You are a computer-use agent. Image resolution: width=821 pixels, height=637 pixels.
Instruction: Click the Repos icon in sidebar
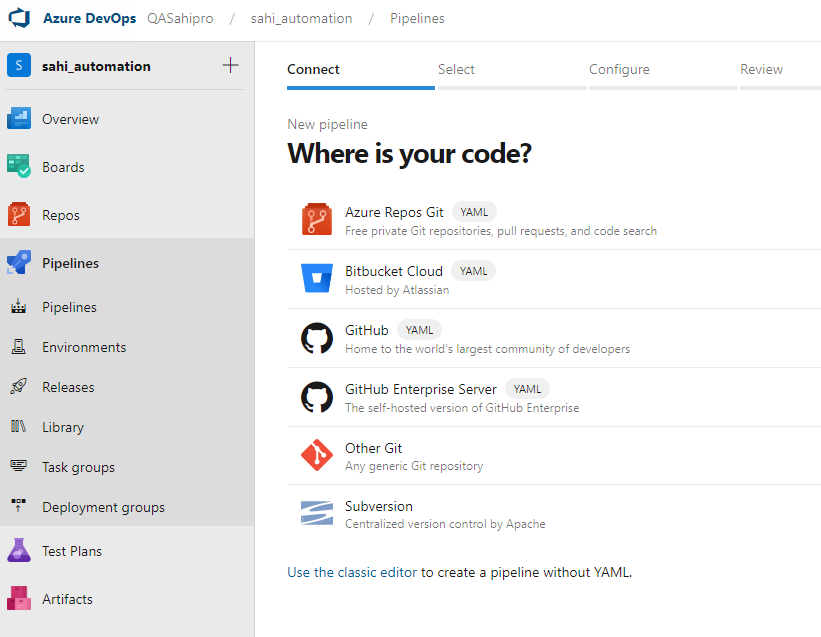pos(19,215)
